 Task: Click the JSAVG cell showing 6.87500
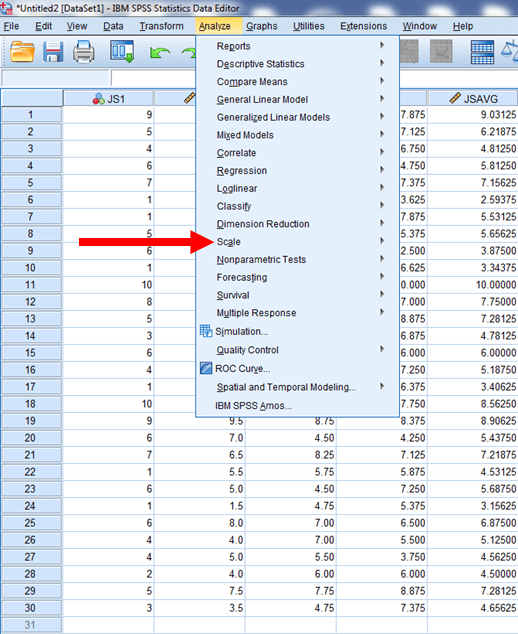coord(473,523)
